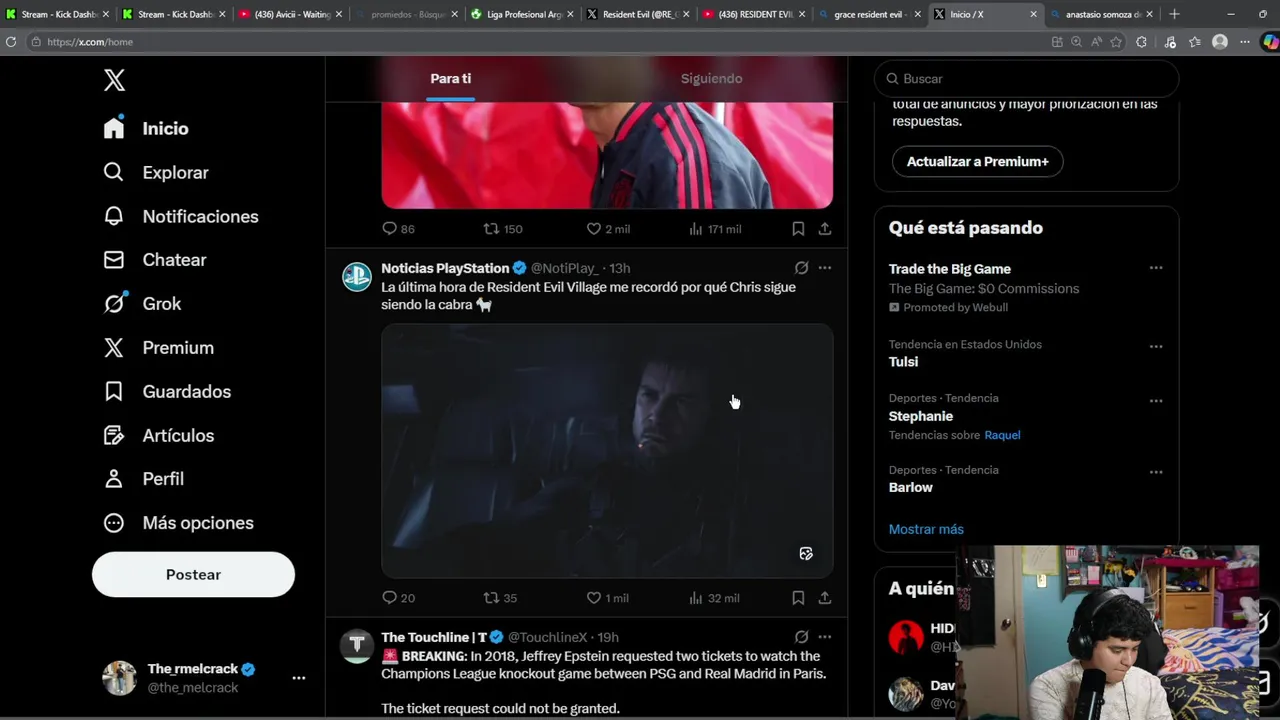Open more options on The Touchline post
The width and height of the screenshot is (1280, 720).
coord(825,637)
